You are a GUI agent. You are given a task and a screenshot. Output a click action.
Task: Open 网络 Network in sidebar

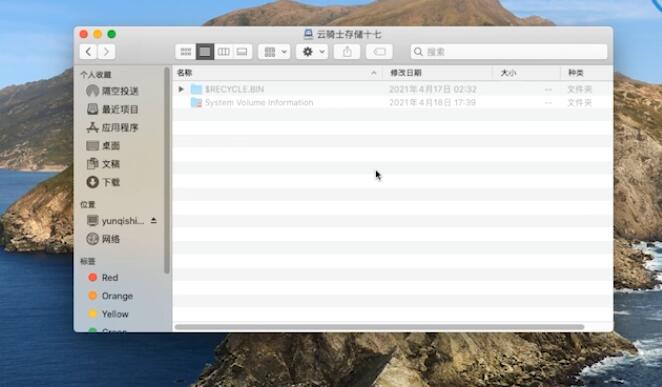point(103,239)
